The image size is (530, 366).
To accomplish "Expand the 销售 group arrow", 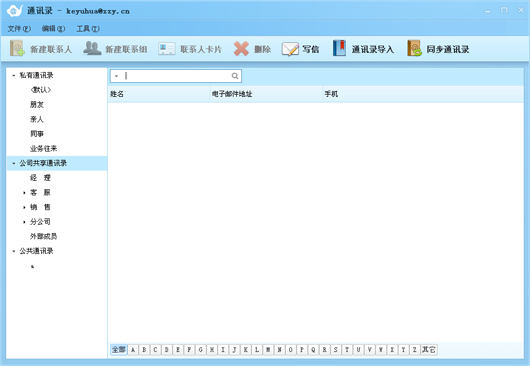I will [x=24, y=207].
